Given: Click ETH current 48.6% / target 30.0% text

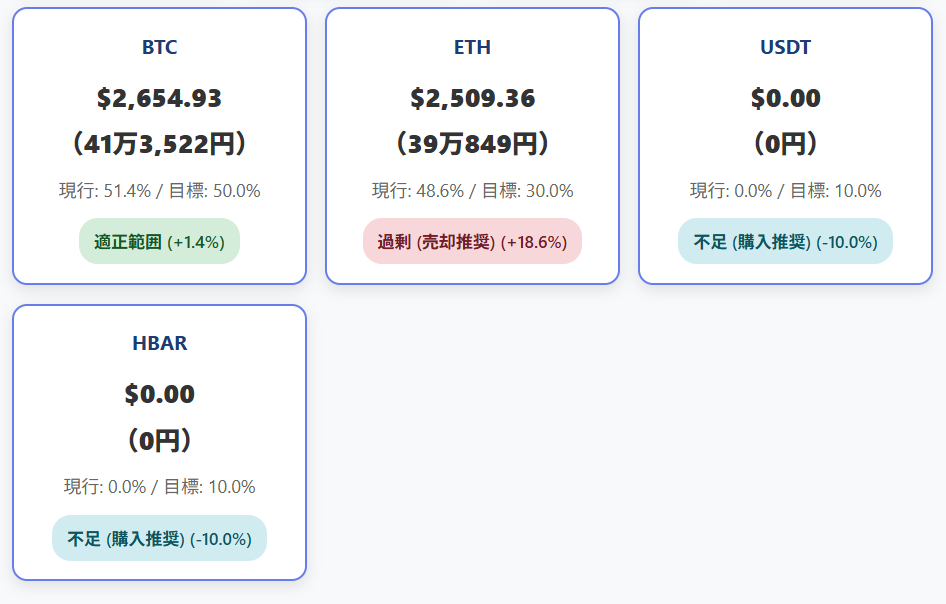Looking at the screenshot, I should (x=472, y=191).
